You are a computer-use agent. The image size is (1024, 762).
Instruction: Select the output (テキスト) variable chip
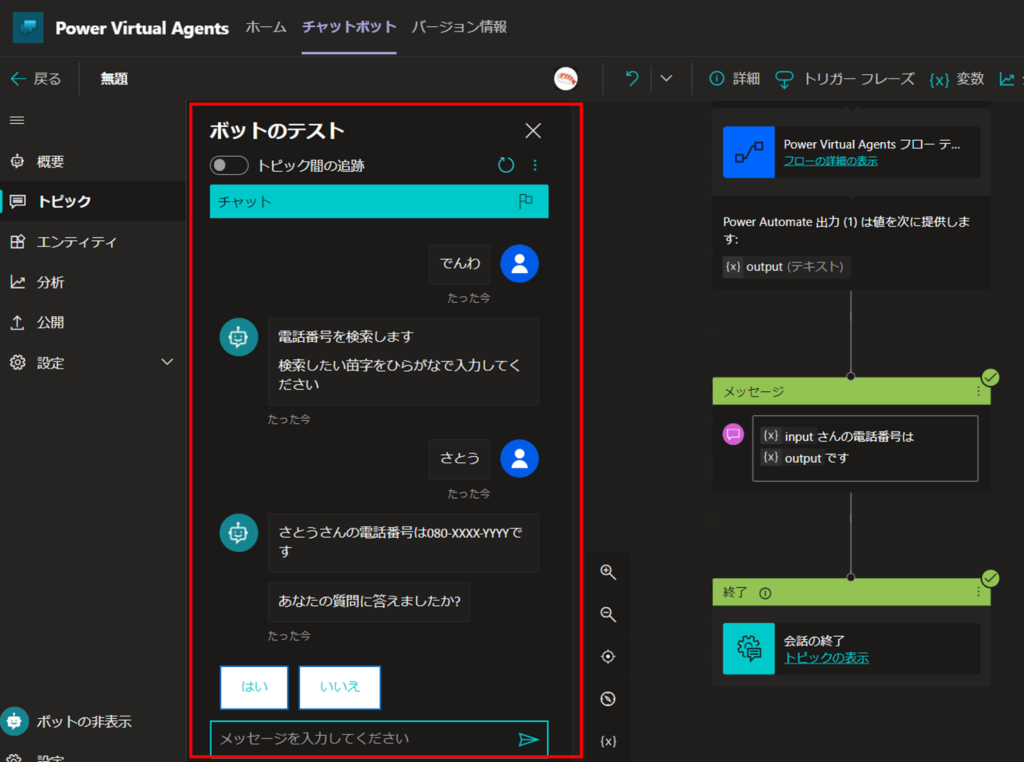pyautogui.click(x=786, y=266)
